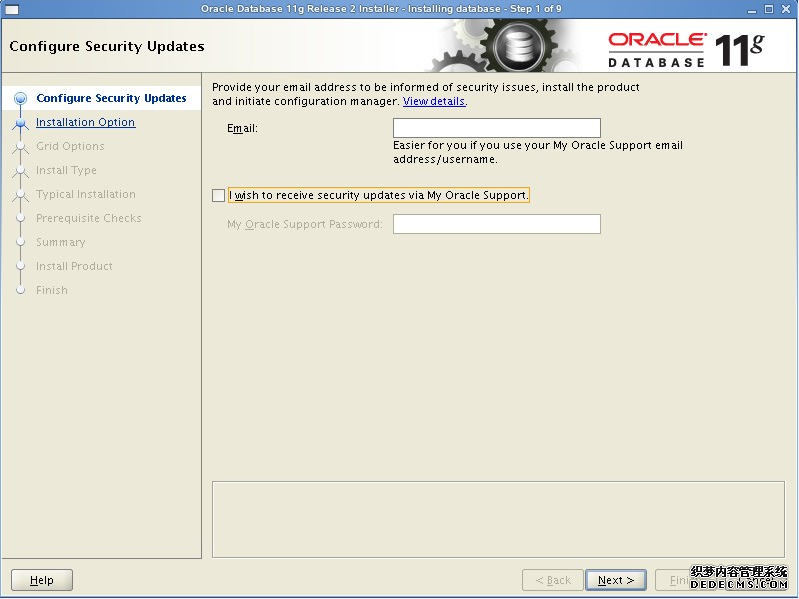Click the empty message area at the bottom

click(499, 518)
